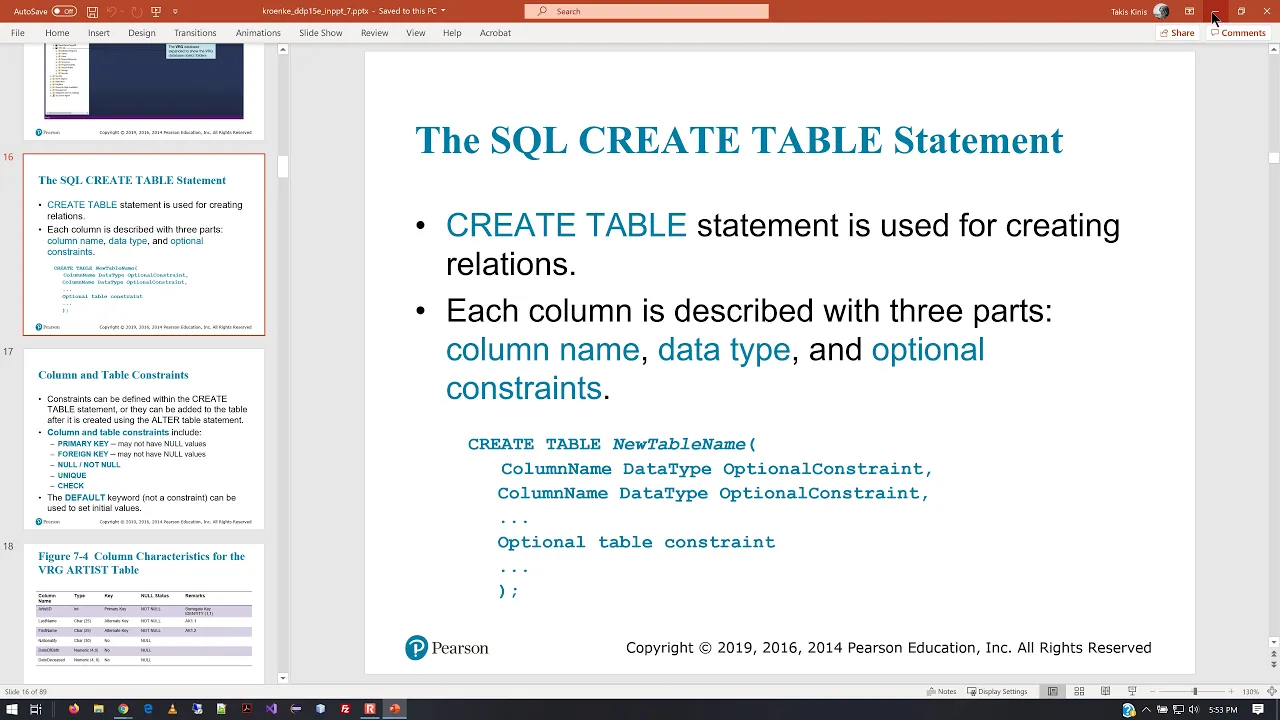Click the Redo icon

[x=136, y=11]
